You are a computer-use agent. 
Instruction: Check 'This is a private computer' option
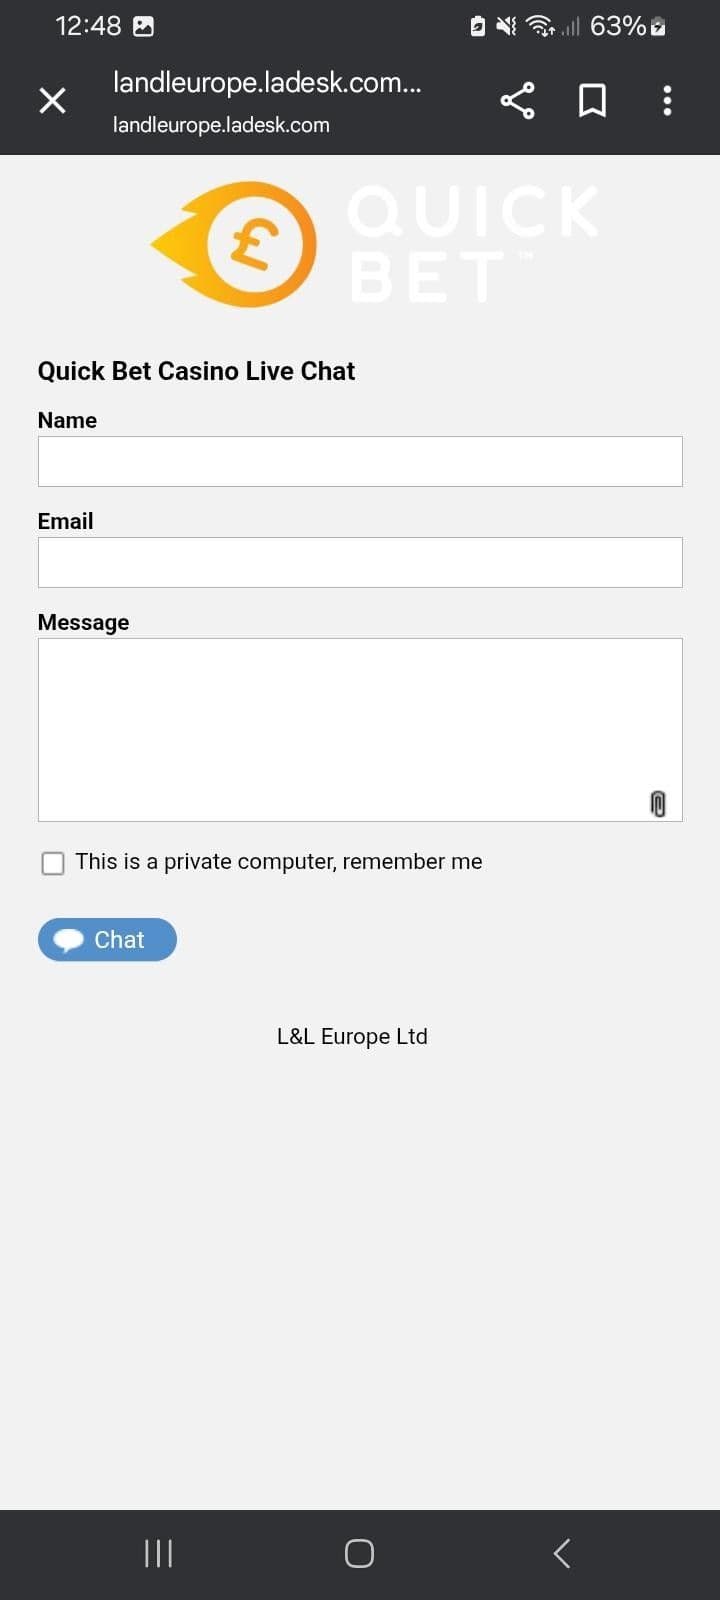pyautogui.click(x=52, y=862)
